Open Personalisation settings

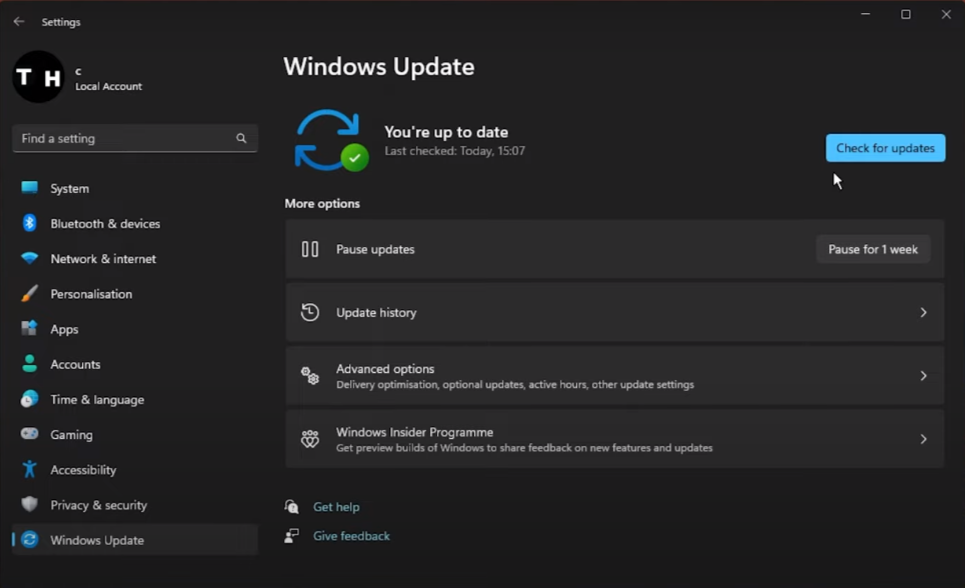click(135, 294)
